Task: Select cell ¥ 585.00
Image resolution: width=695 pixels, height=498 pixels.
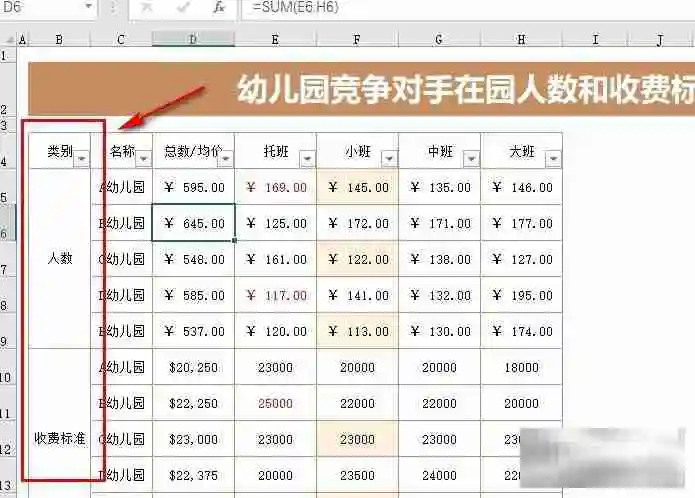Action: point(193,295)
